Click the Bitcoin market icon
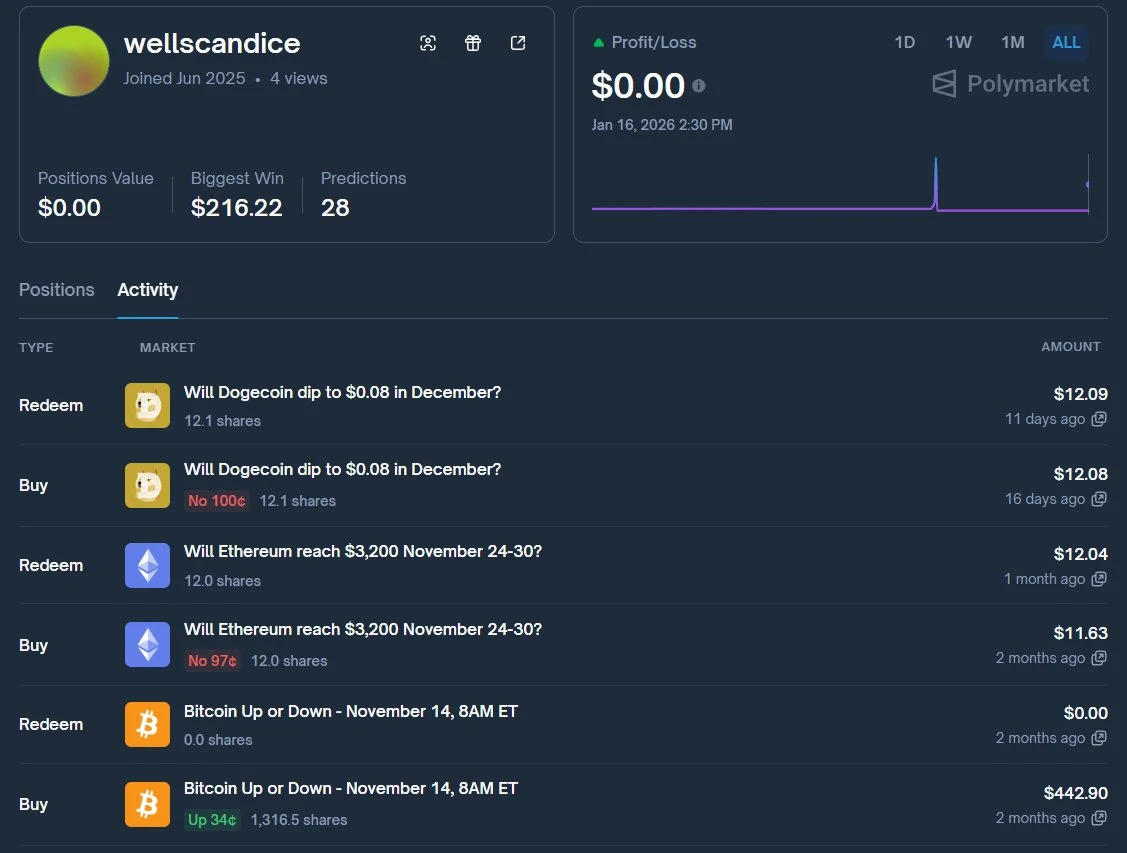This screenshot has width=1127, height=853. pyautogui.click(x=147, y=724)
